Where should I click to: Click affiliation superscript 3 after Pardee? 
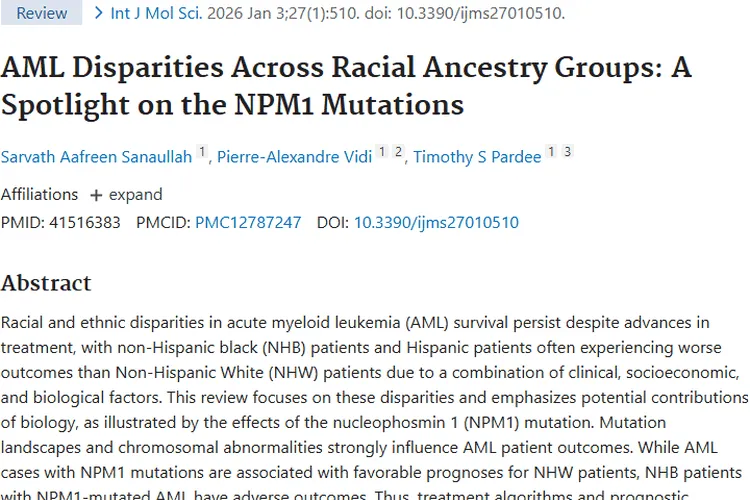point(567,152)
